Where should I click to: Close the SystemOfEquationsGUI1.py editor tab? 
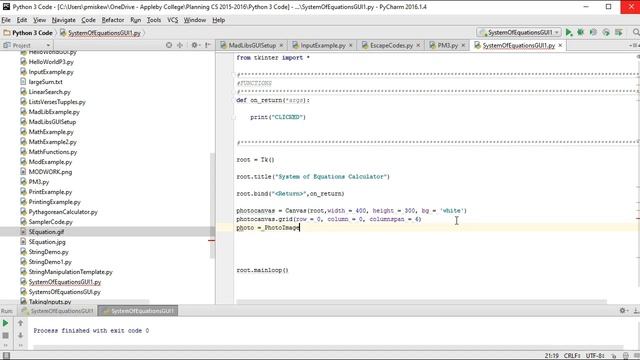pyautogui.click(x=560, y=45)
